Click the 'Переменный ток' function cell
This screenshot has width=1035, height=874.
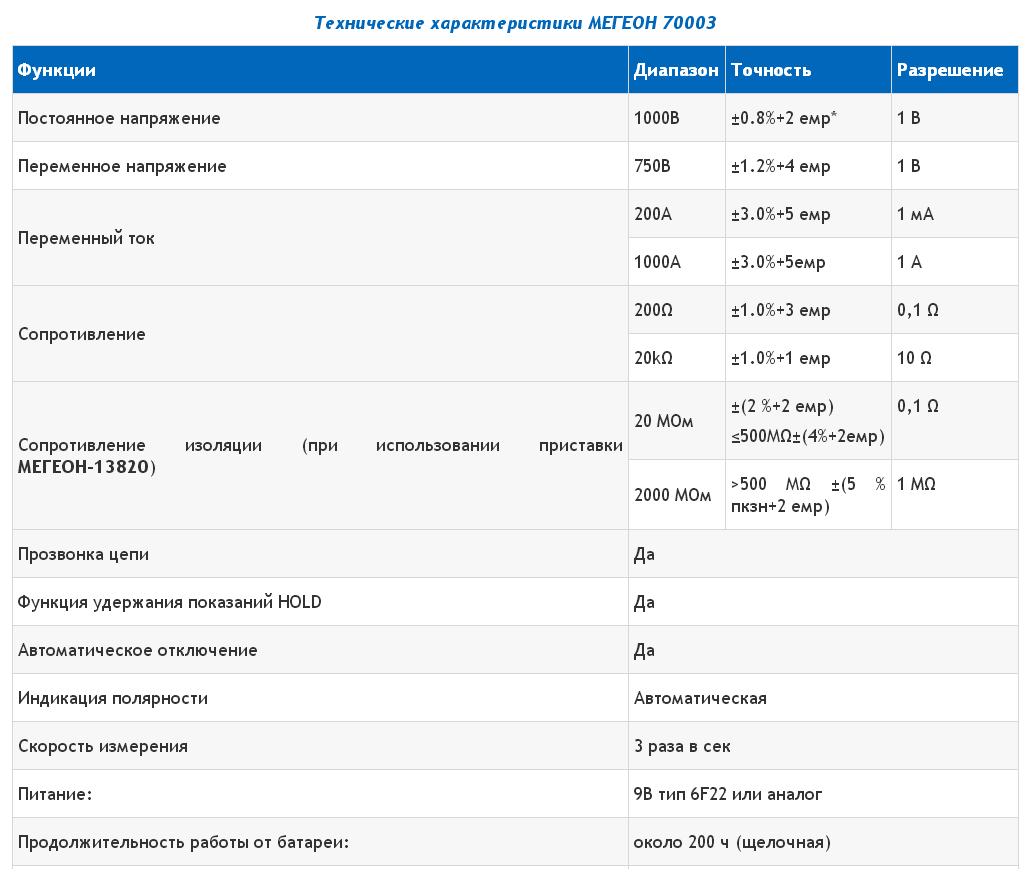point(86,238)
